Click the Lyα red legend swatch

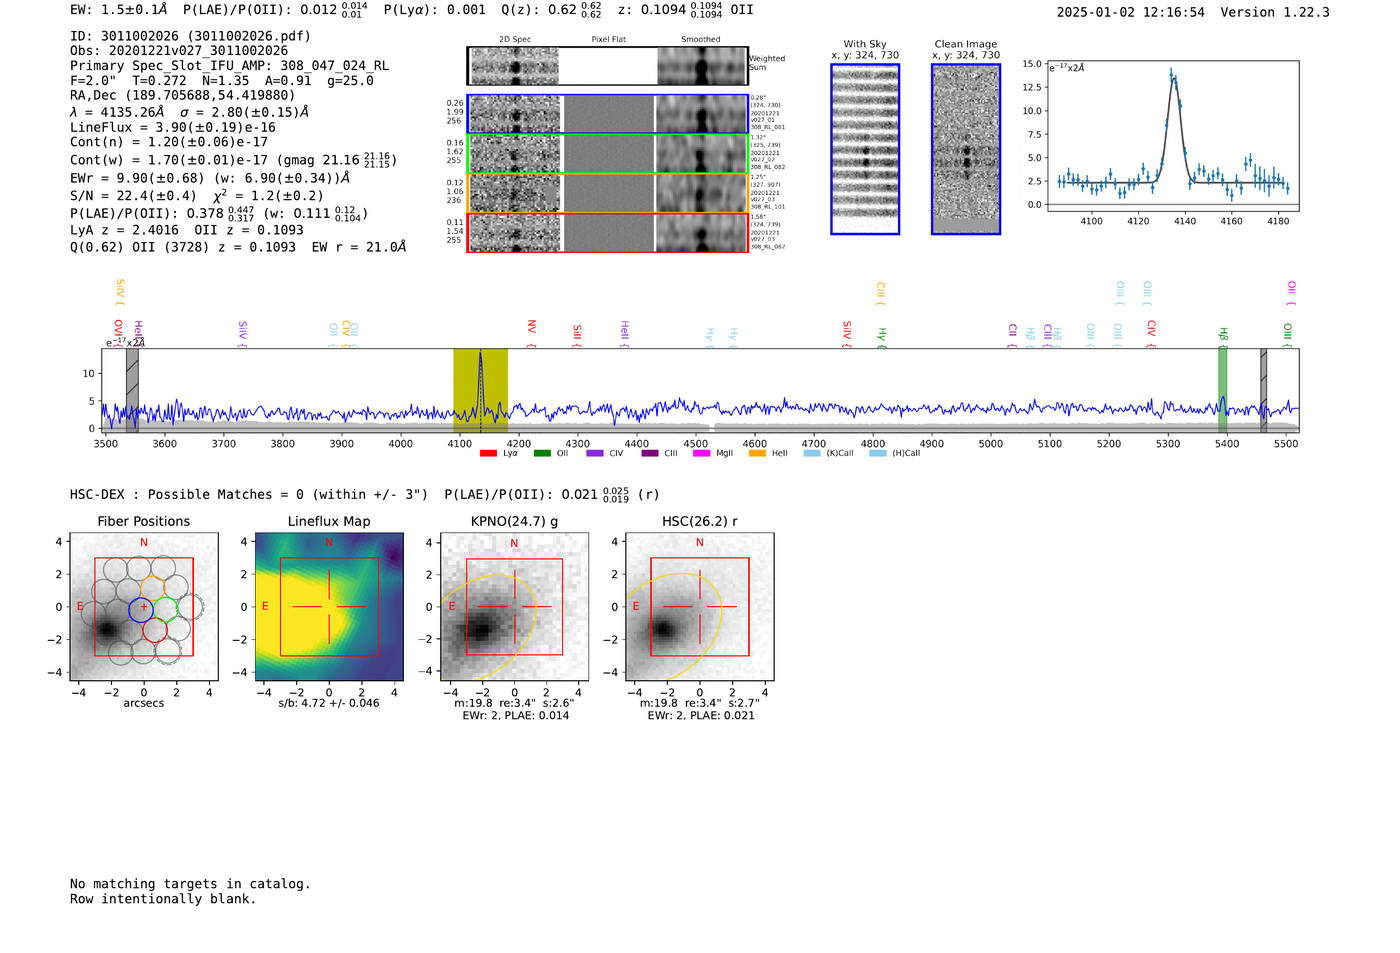pos(488,454)
